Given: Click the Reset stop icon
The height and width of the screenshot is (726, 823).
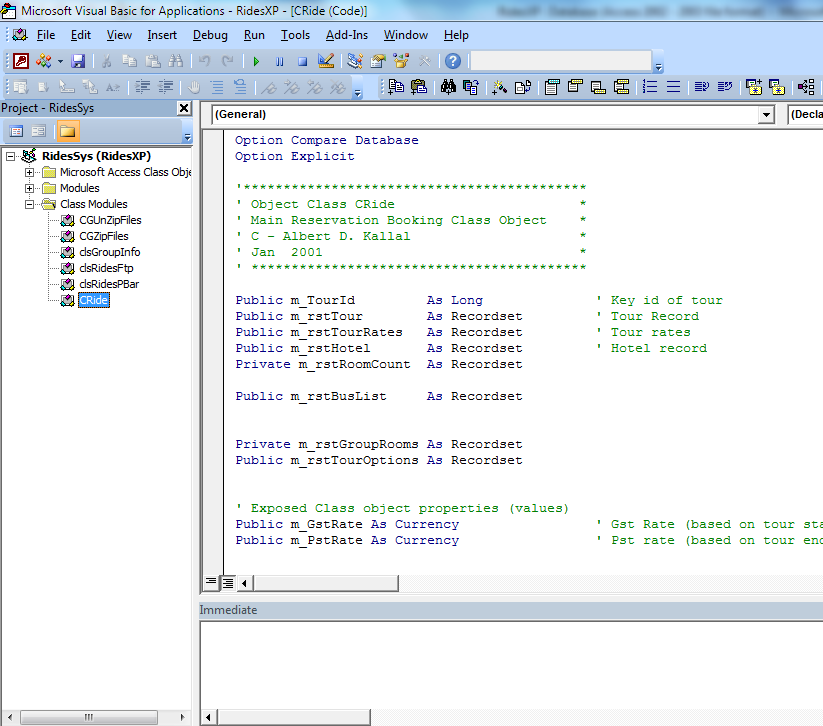Looking at the screenshot, I should pos(302,61).
